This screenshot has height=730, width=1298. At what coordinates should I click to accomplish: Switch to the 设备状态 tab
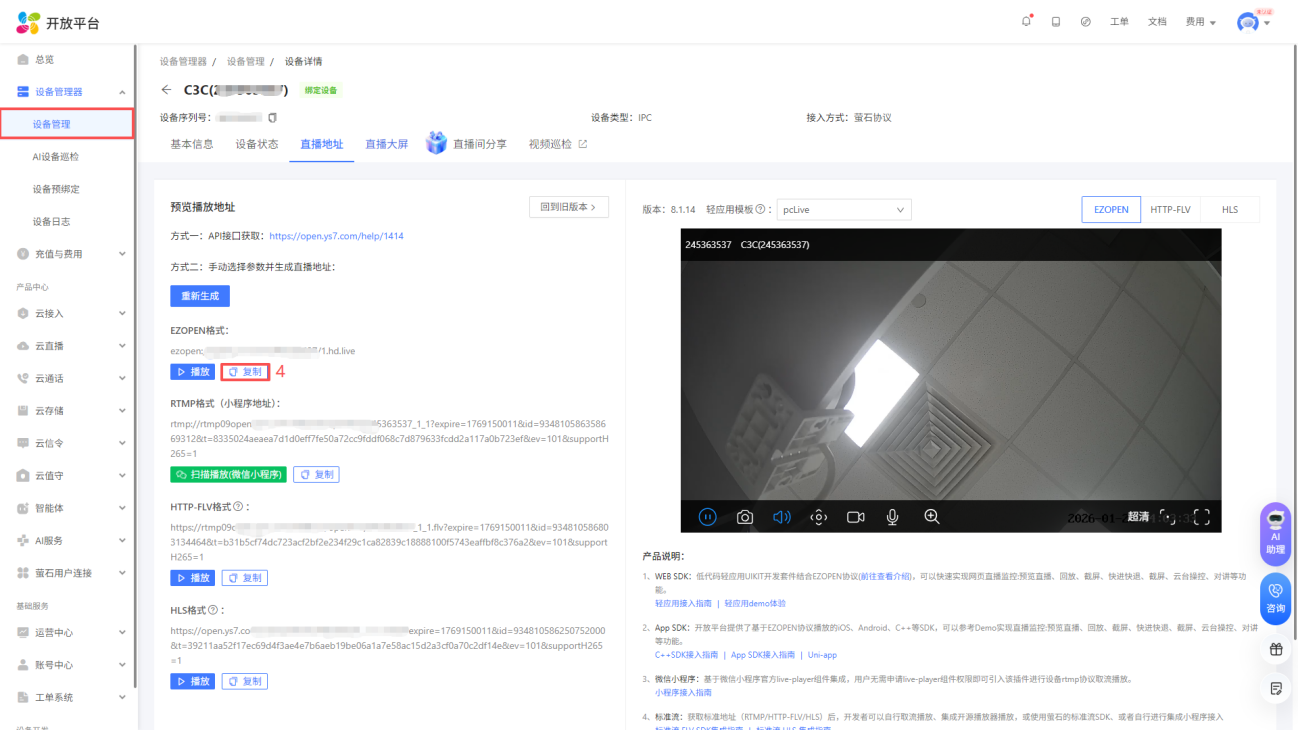pos(257,144)
